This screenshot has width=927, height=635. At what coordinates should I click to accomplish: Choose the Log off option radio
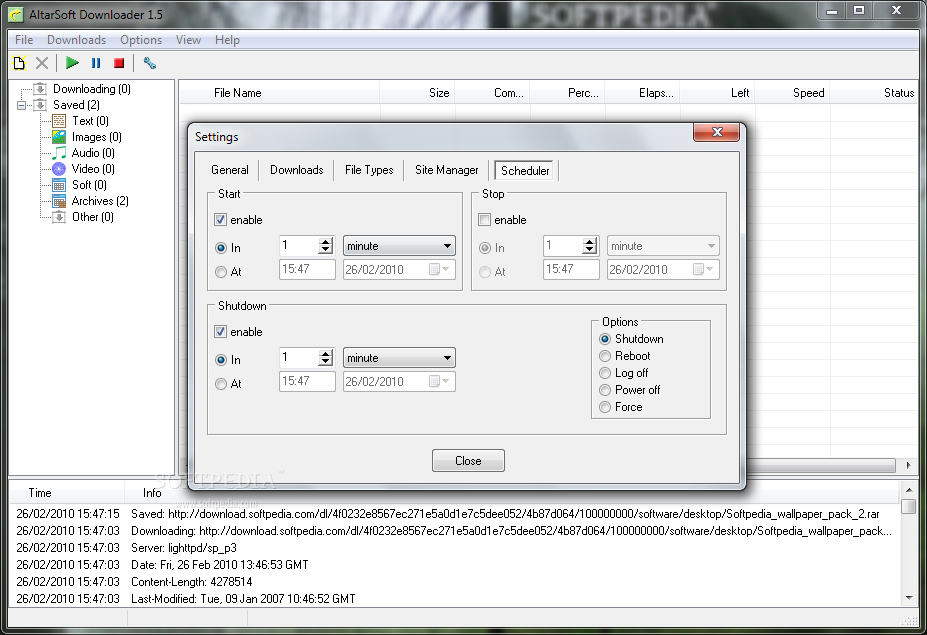pyautogui.click(x=605, y=373)
